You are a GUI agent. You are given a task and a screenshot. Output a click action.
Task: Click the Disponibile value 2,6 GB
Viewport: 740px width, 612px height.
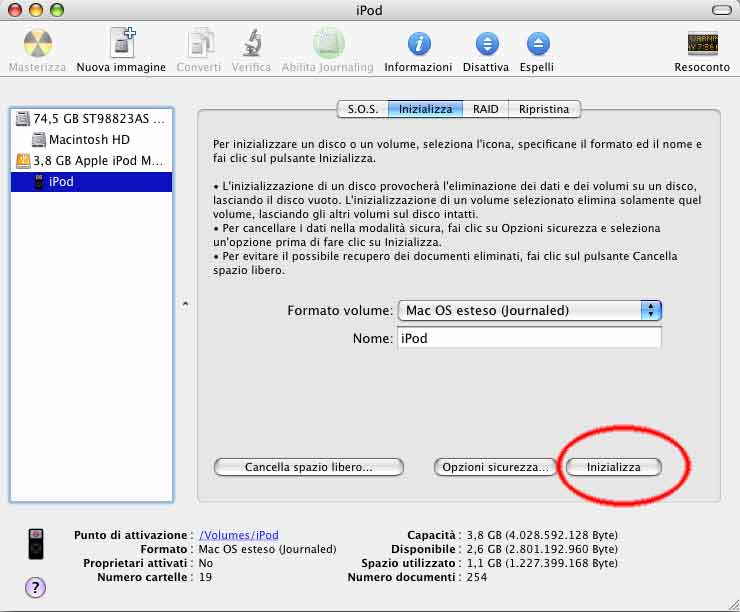[542, 549]
